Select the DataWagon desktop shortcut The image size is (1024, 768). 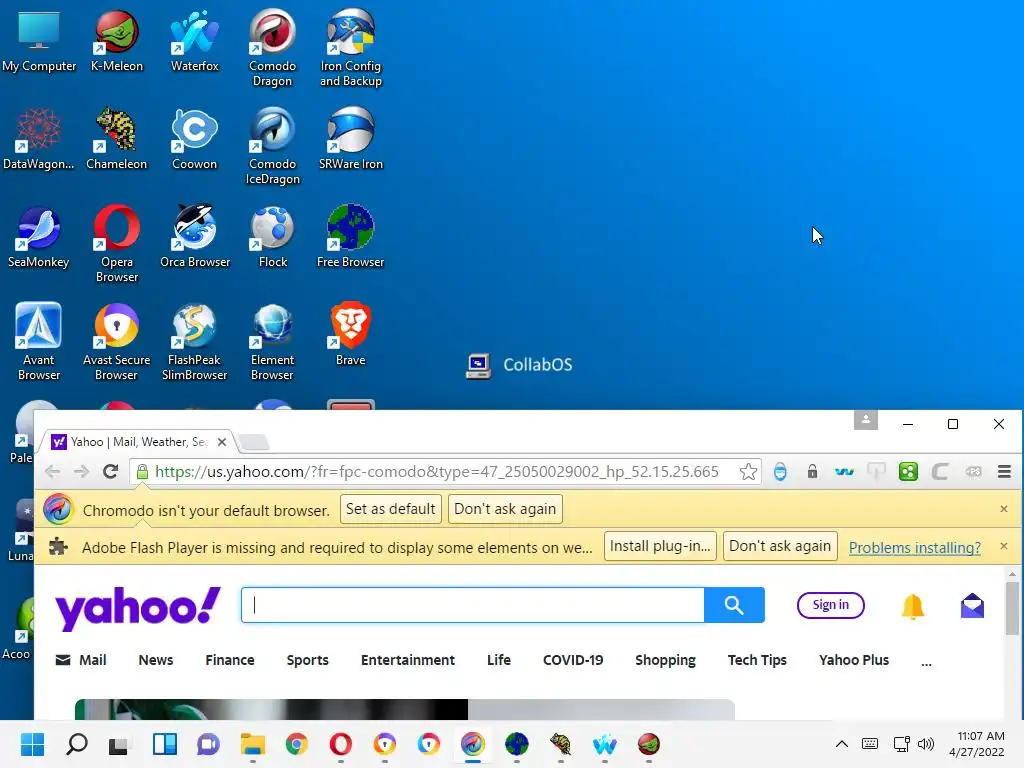click(x=39, y=138)
